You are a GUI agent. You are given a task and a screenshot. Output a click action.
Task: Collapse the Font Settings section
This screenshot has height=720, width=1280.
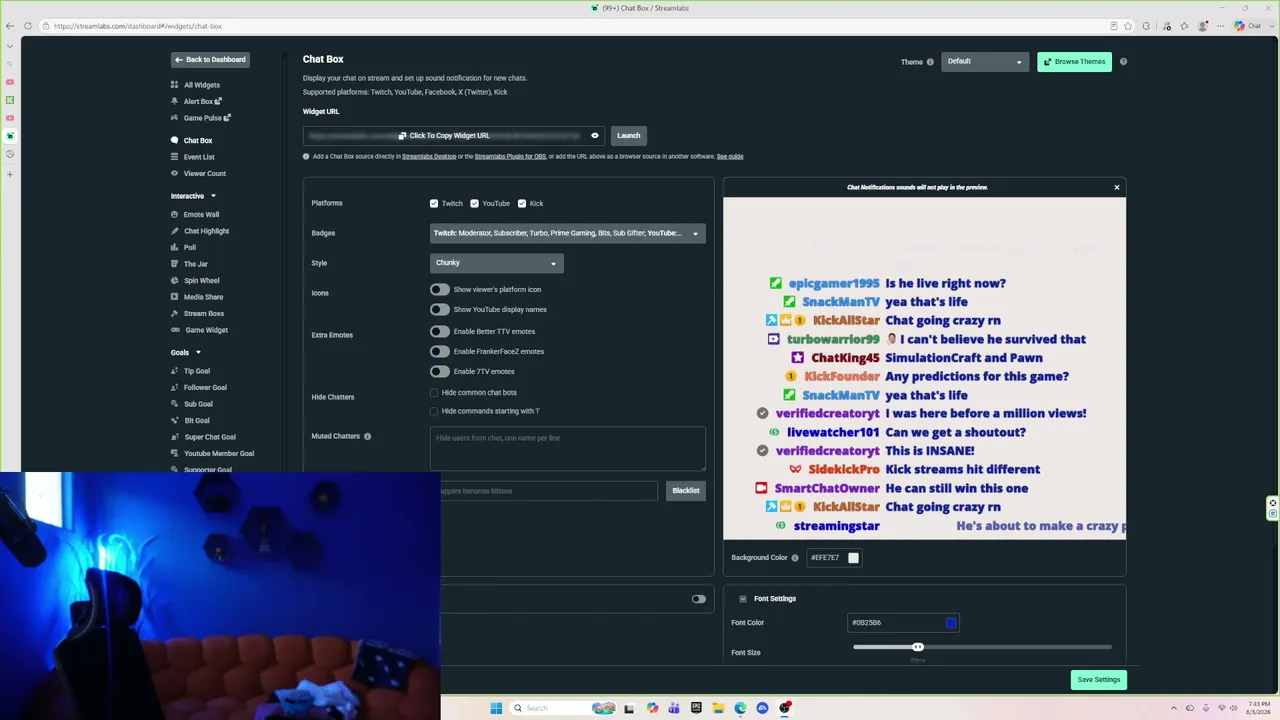click(743, 599)
